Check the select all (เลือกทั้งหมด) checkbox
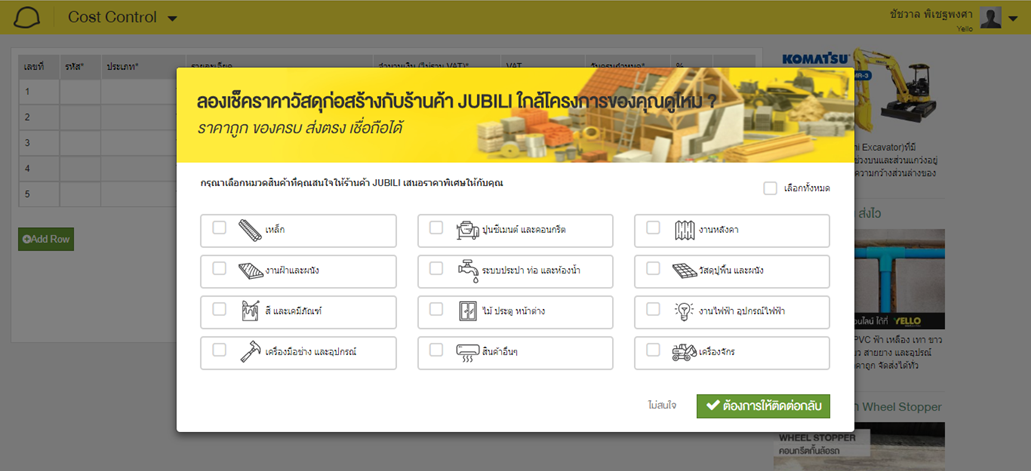Screen dimensions: 1031x471 [x=769, y=188]
